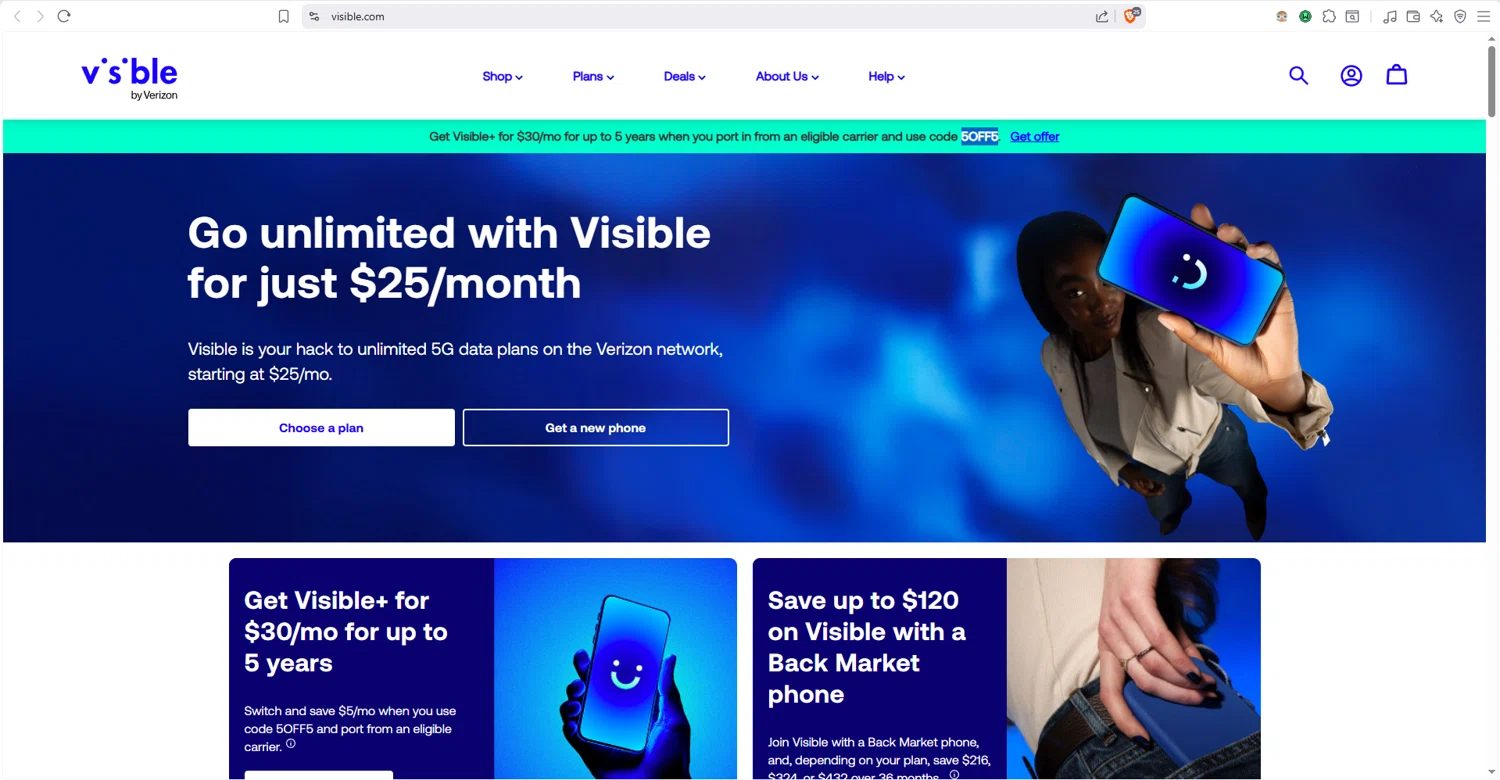Click the visible.com address bar field

coord(700,16)
